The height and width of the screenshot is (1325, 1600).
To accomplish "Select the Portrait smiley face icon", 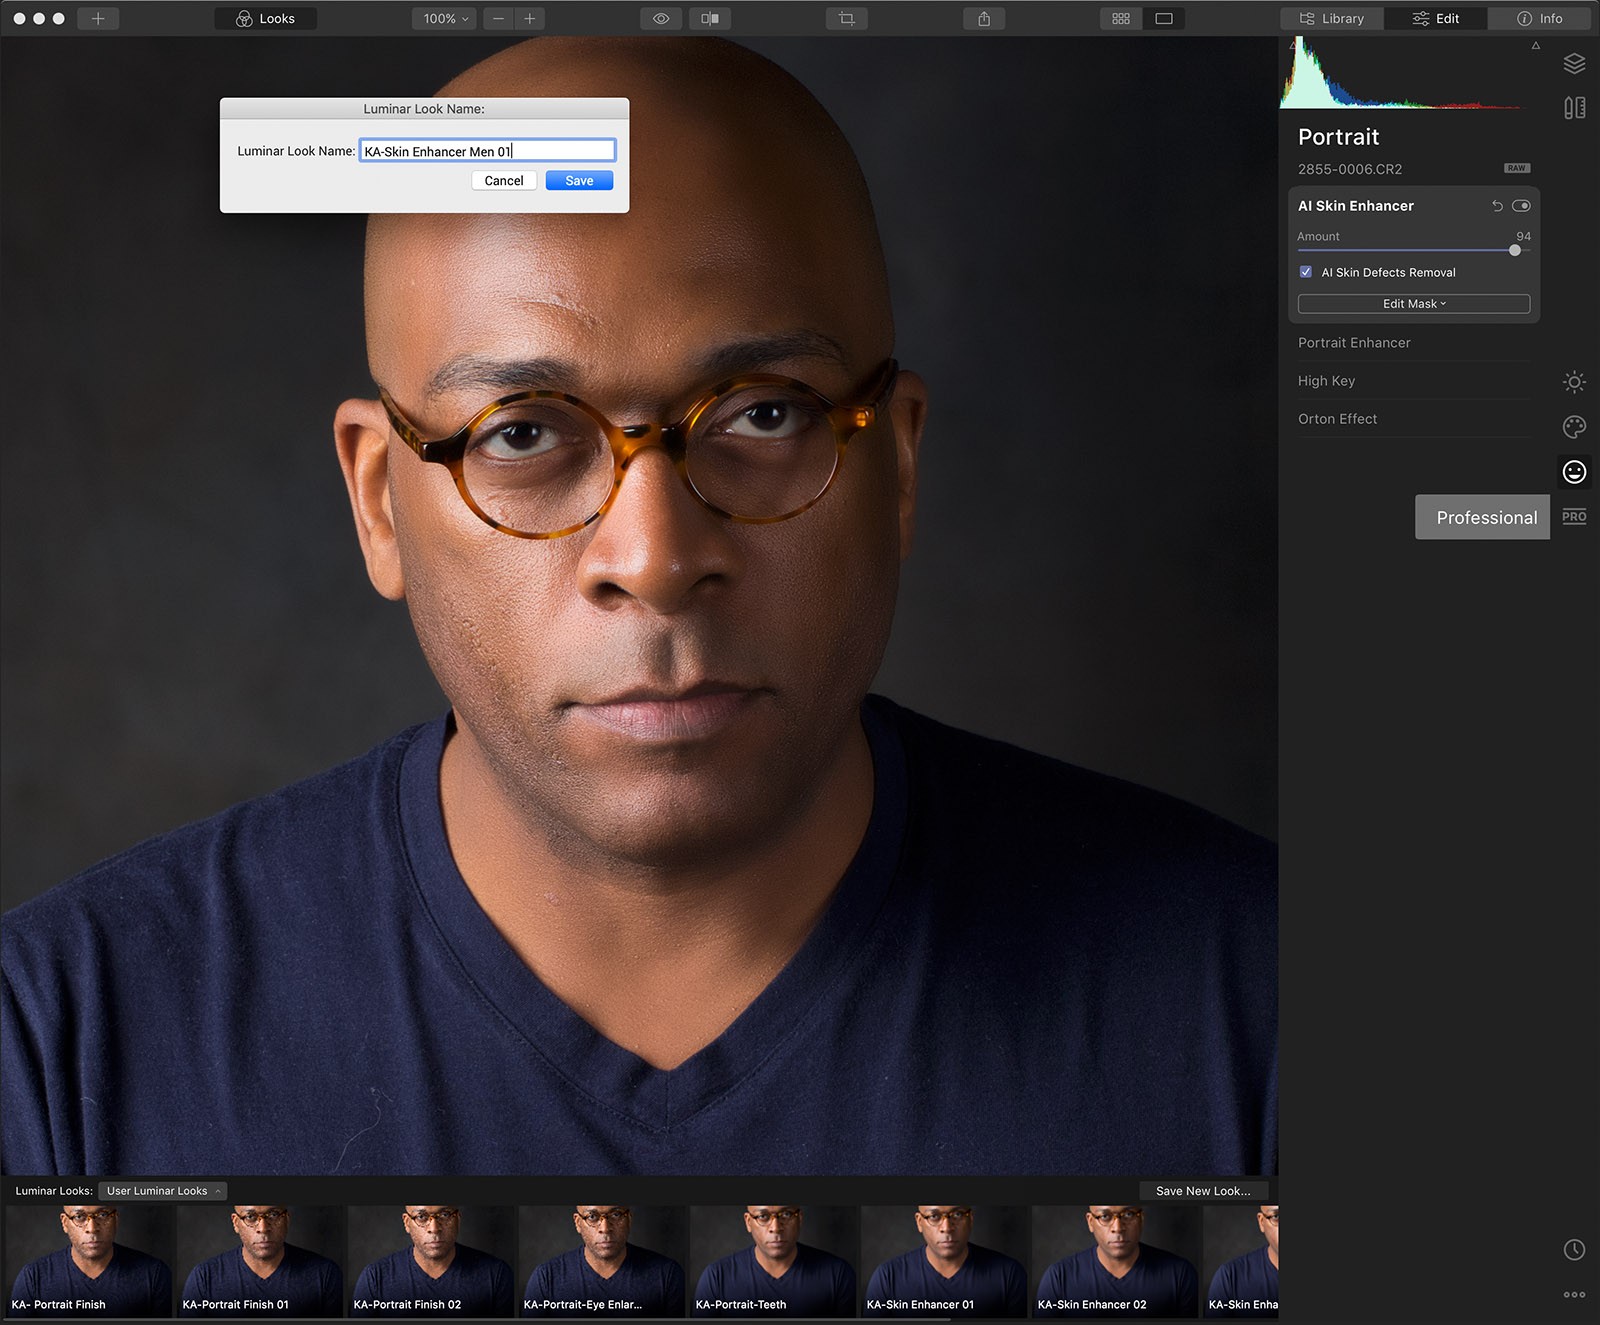I will pyautogui.click(x=1574, y=472).
